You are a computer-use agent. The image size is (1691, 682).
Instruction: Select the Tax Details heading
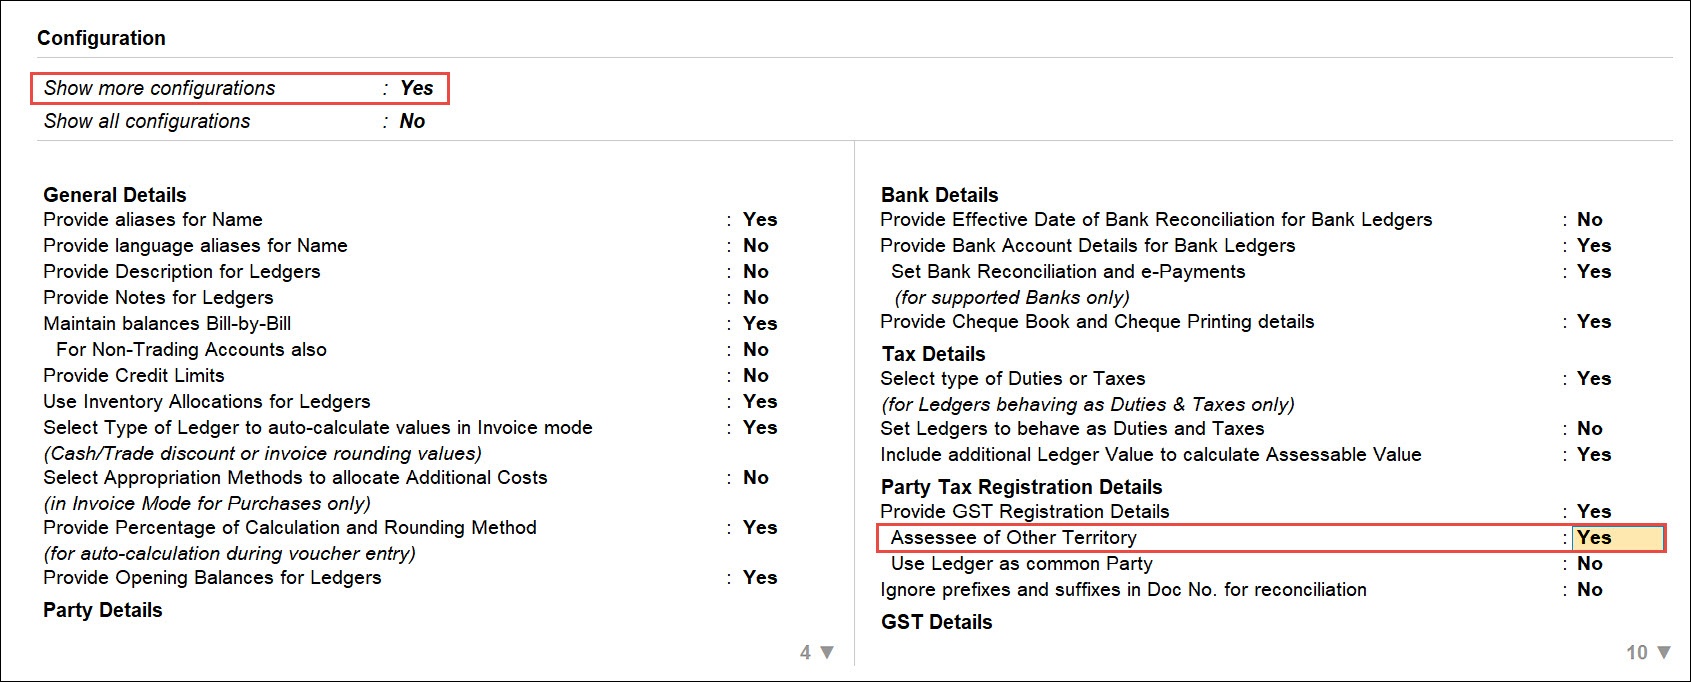click(934, 354)
